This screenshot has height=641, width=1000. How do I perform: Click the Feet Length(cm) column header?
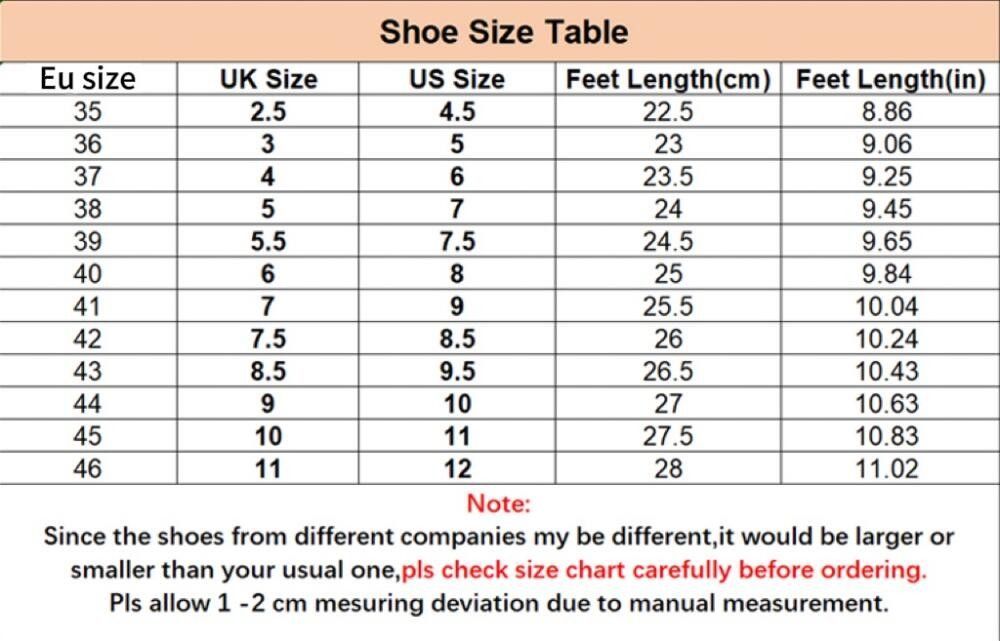668,80
